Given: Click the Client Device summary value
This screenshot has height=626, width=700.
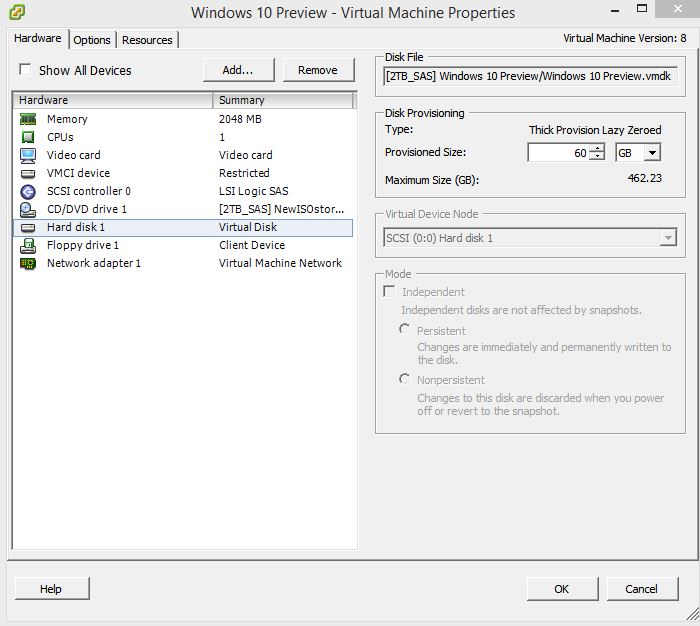Looking at the screenshot, I should pos(252,245).
